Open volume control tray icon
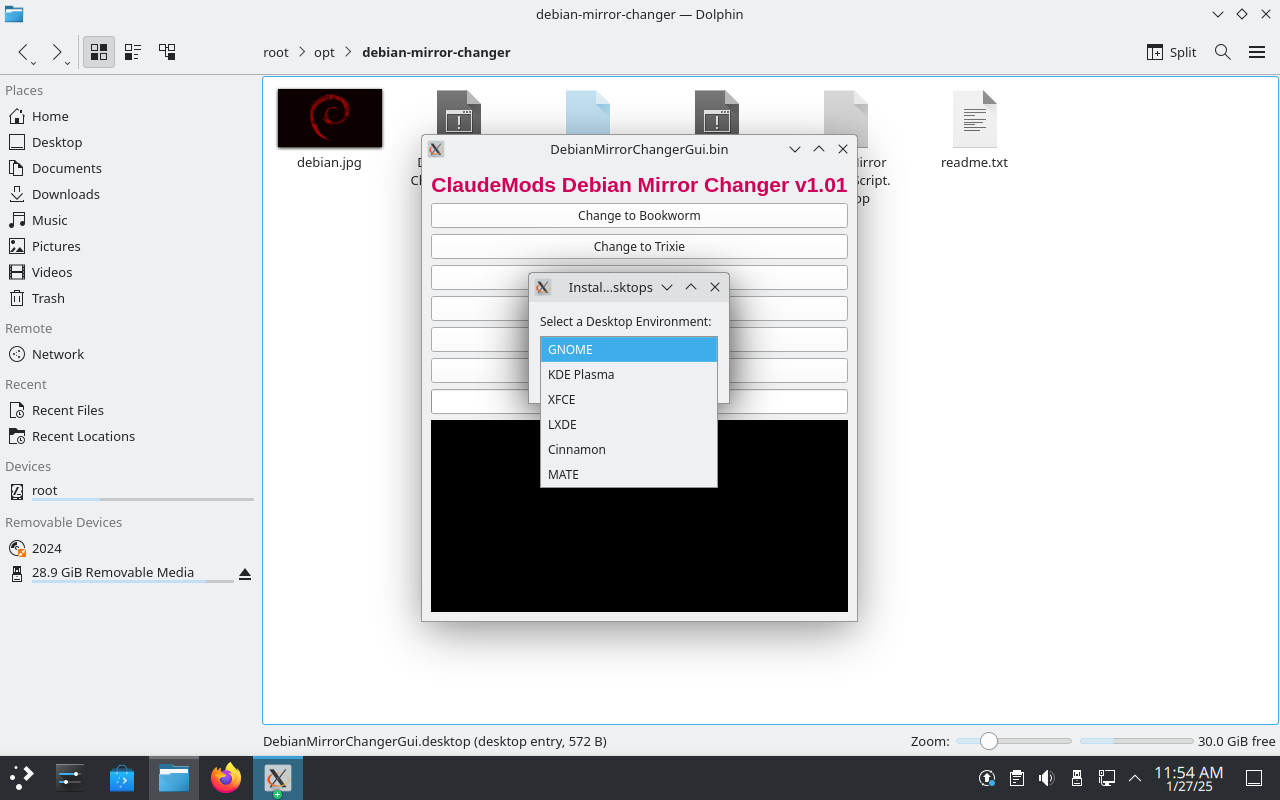Image resolution: width=1280 pixels, height=800 pixels. [1047, 778]
